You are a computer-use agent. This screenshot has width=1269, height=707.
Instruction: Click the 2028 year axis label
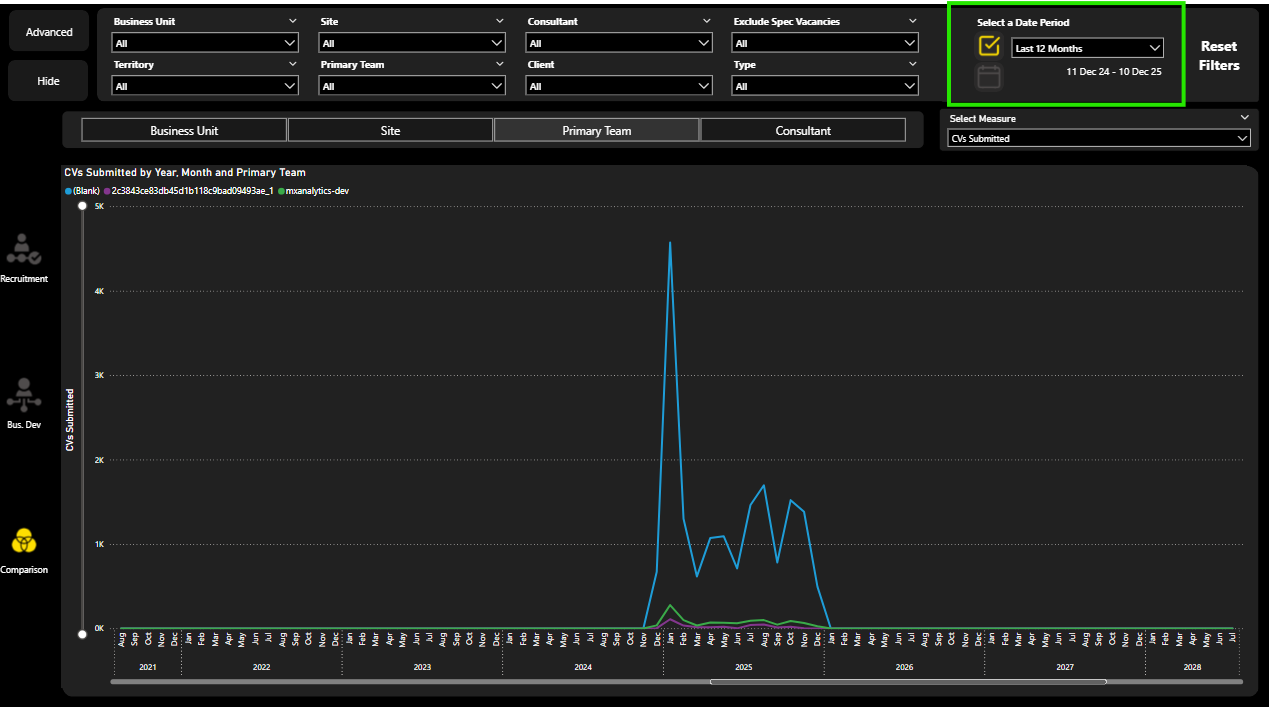1192,667
